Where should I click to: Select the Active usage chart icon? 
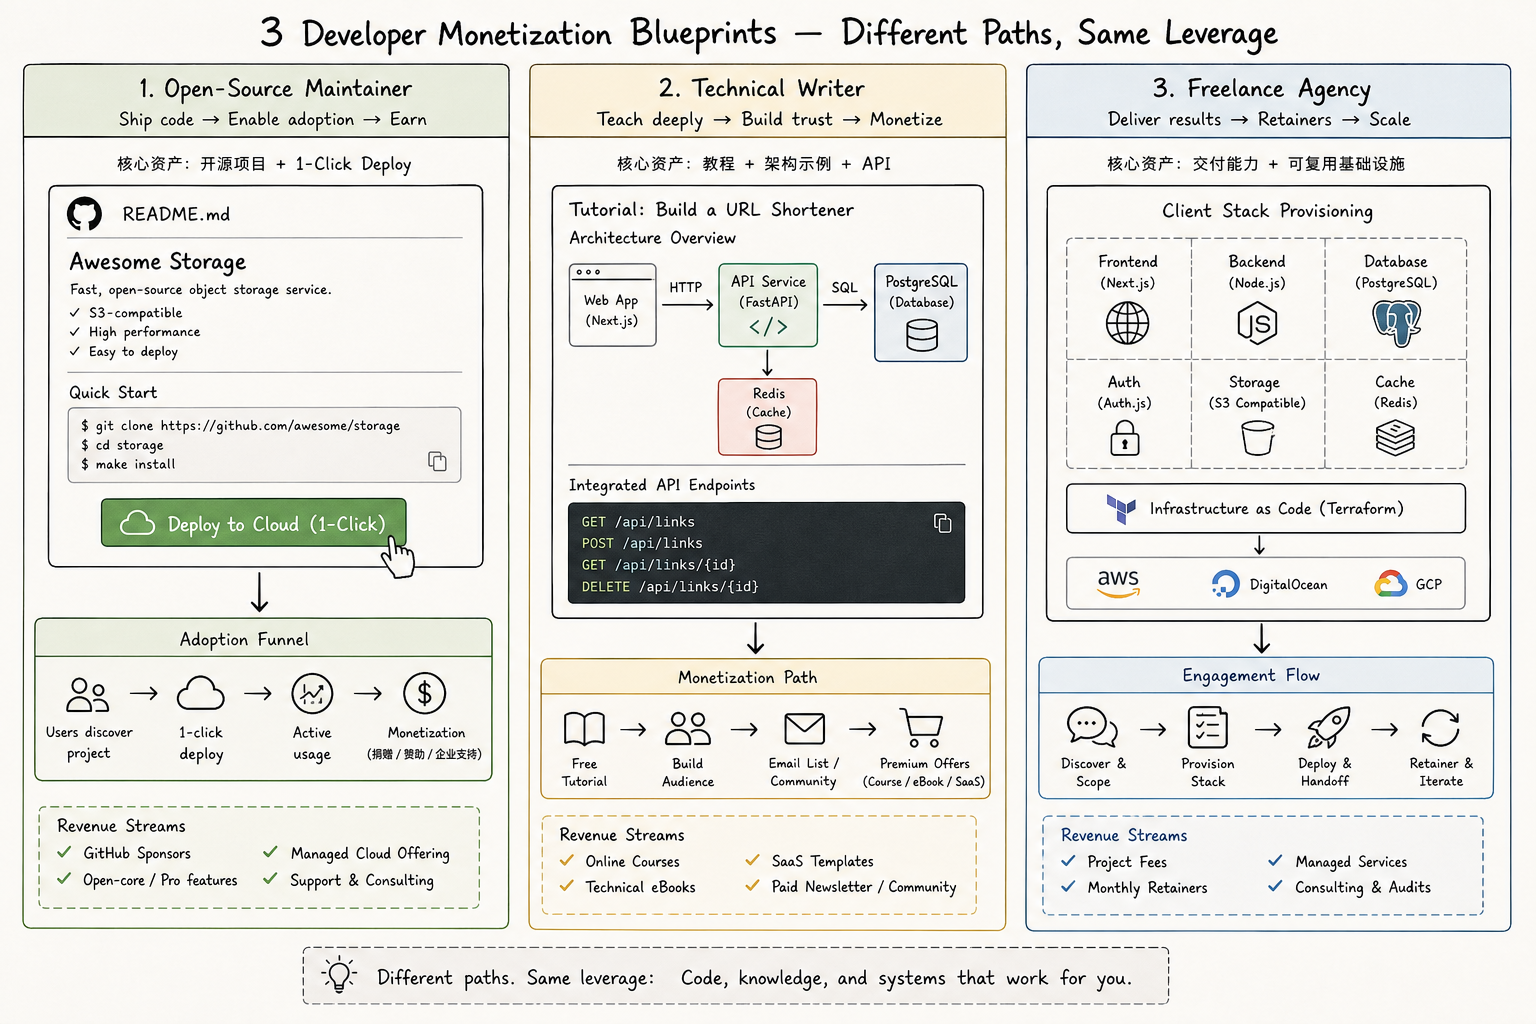pyautogui.click(x=312, y=693)
